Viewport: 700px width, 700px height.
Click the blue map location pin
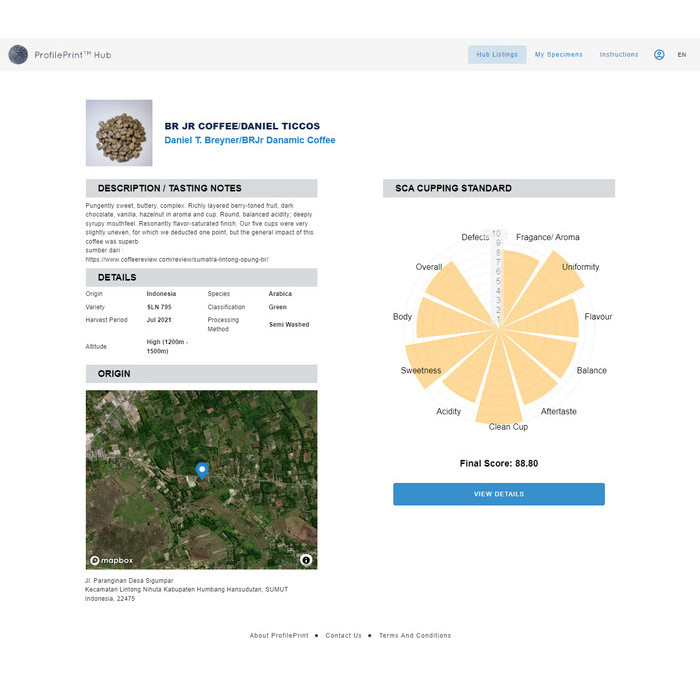coord(201,470)
